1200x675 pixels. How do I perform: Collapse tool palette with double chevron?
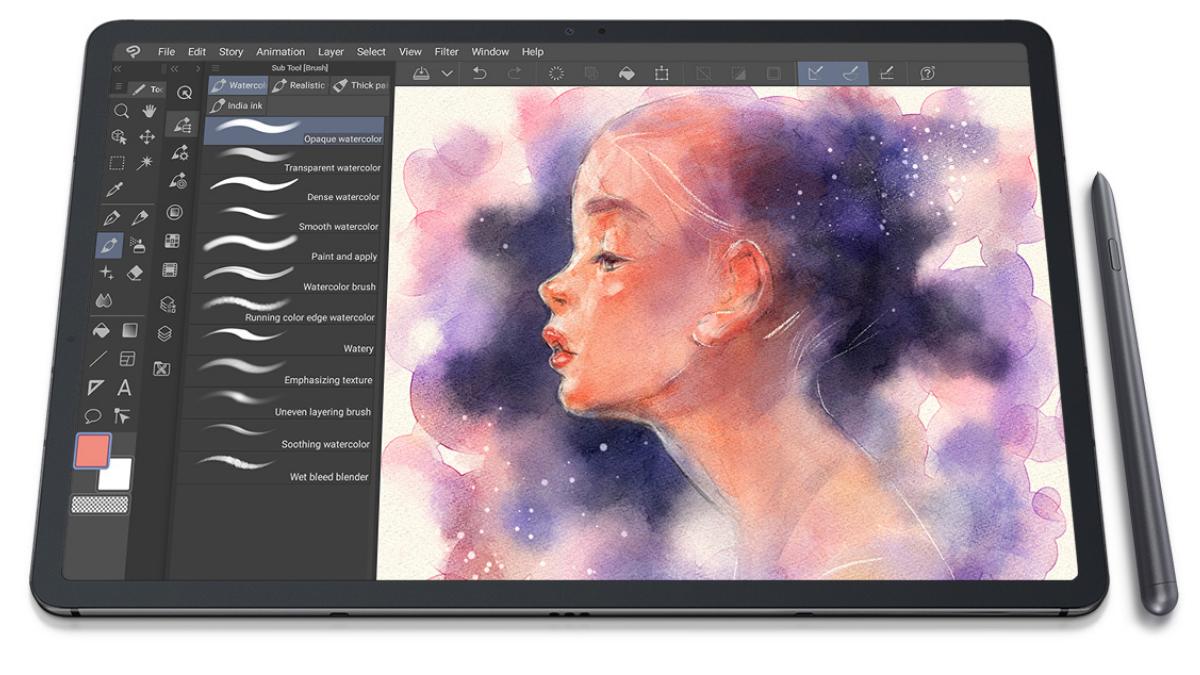pos(118,69)
